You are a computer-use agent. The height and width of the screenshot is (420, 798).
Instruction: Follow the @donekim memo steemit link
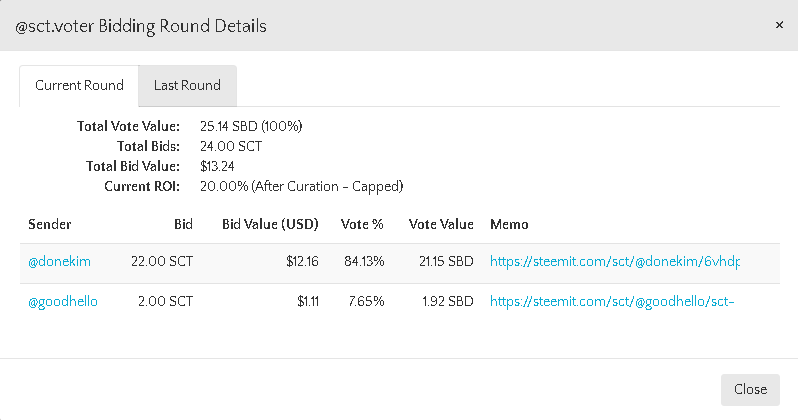coord(614,262)
